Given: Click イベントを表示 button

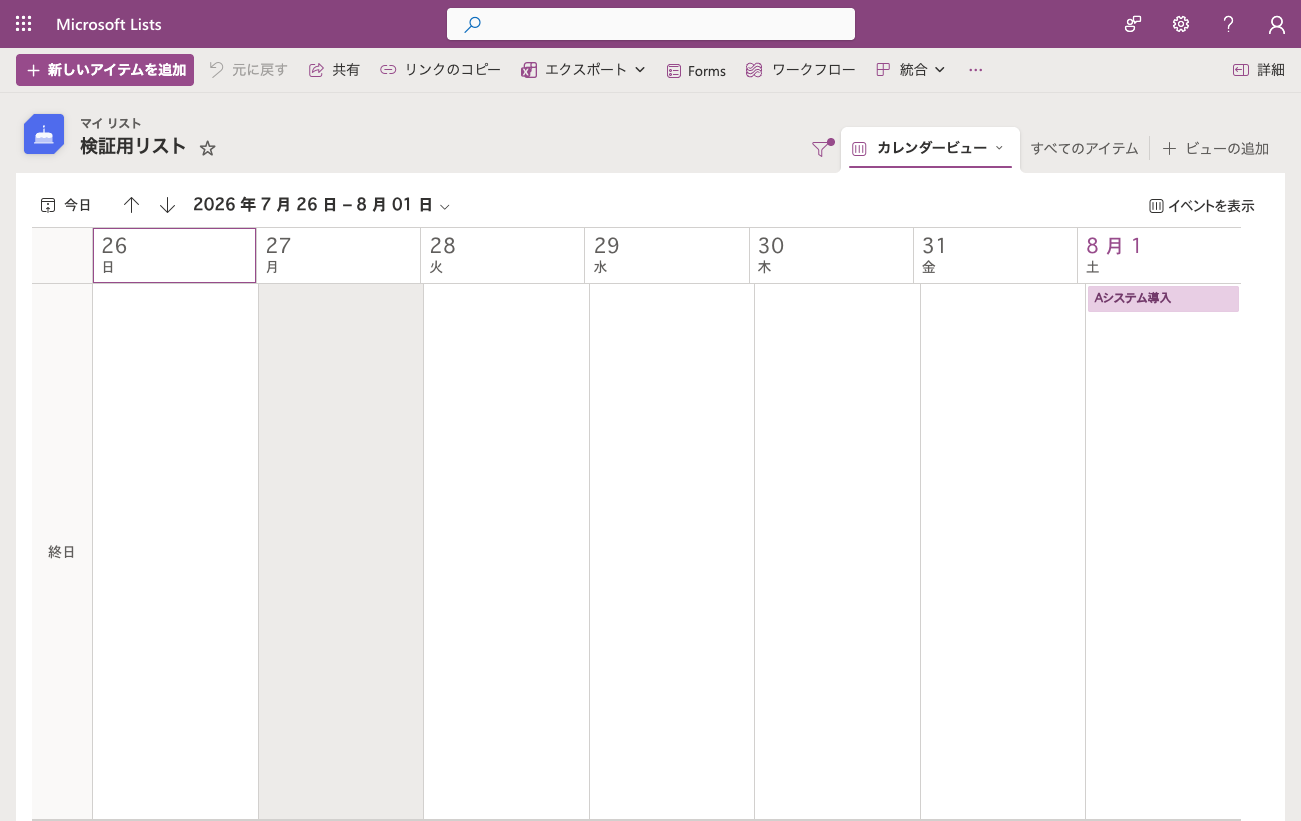Looking at the screenshot, I should (1202, 206).
